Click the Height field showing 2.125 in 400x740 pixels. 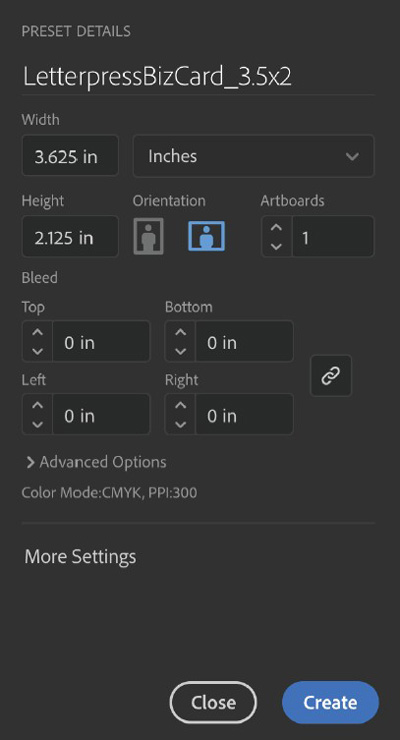70,236
